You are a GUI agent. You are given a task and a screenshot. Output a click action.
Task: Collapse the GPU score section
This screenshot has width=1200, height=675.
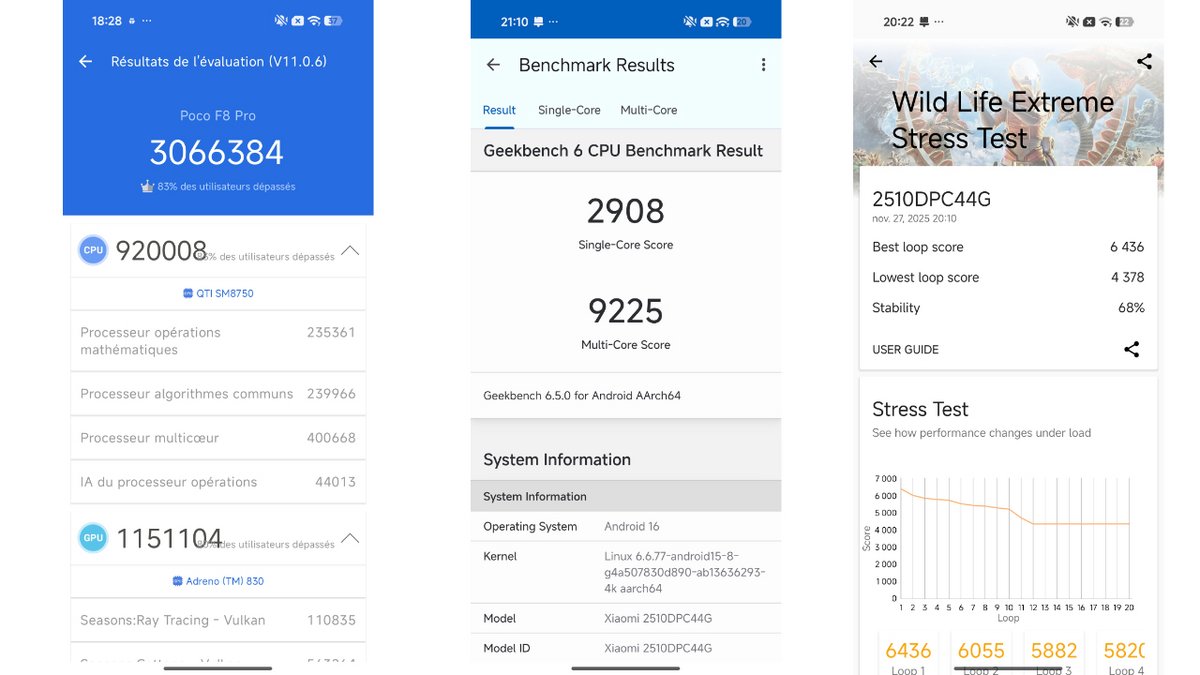click(x=350, y=538)
